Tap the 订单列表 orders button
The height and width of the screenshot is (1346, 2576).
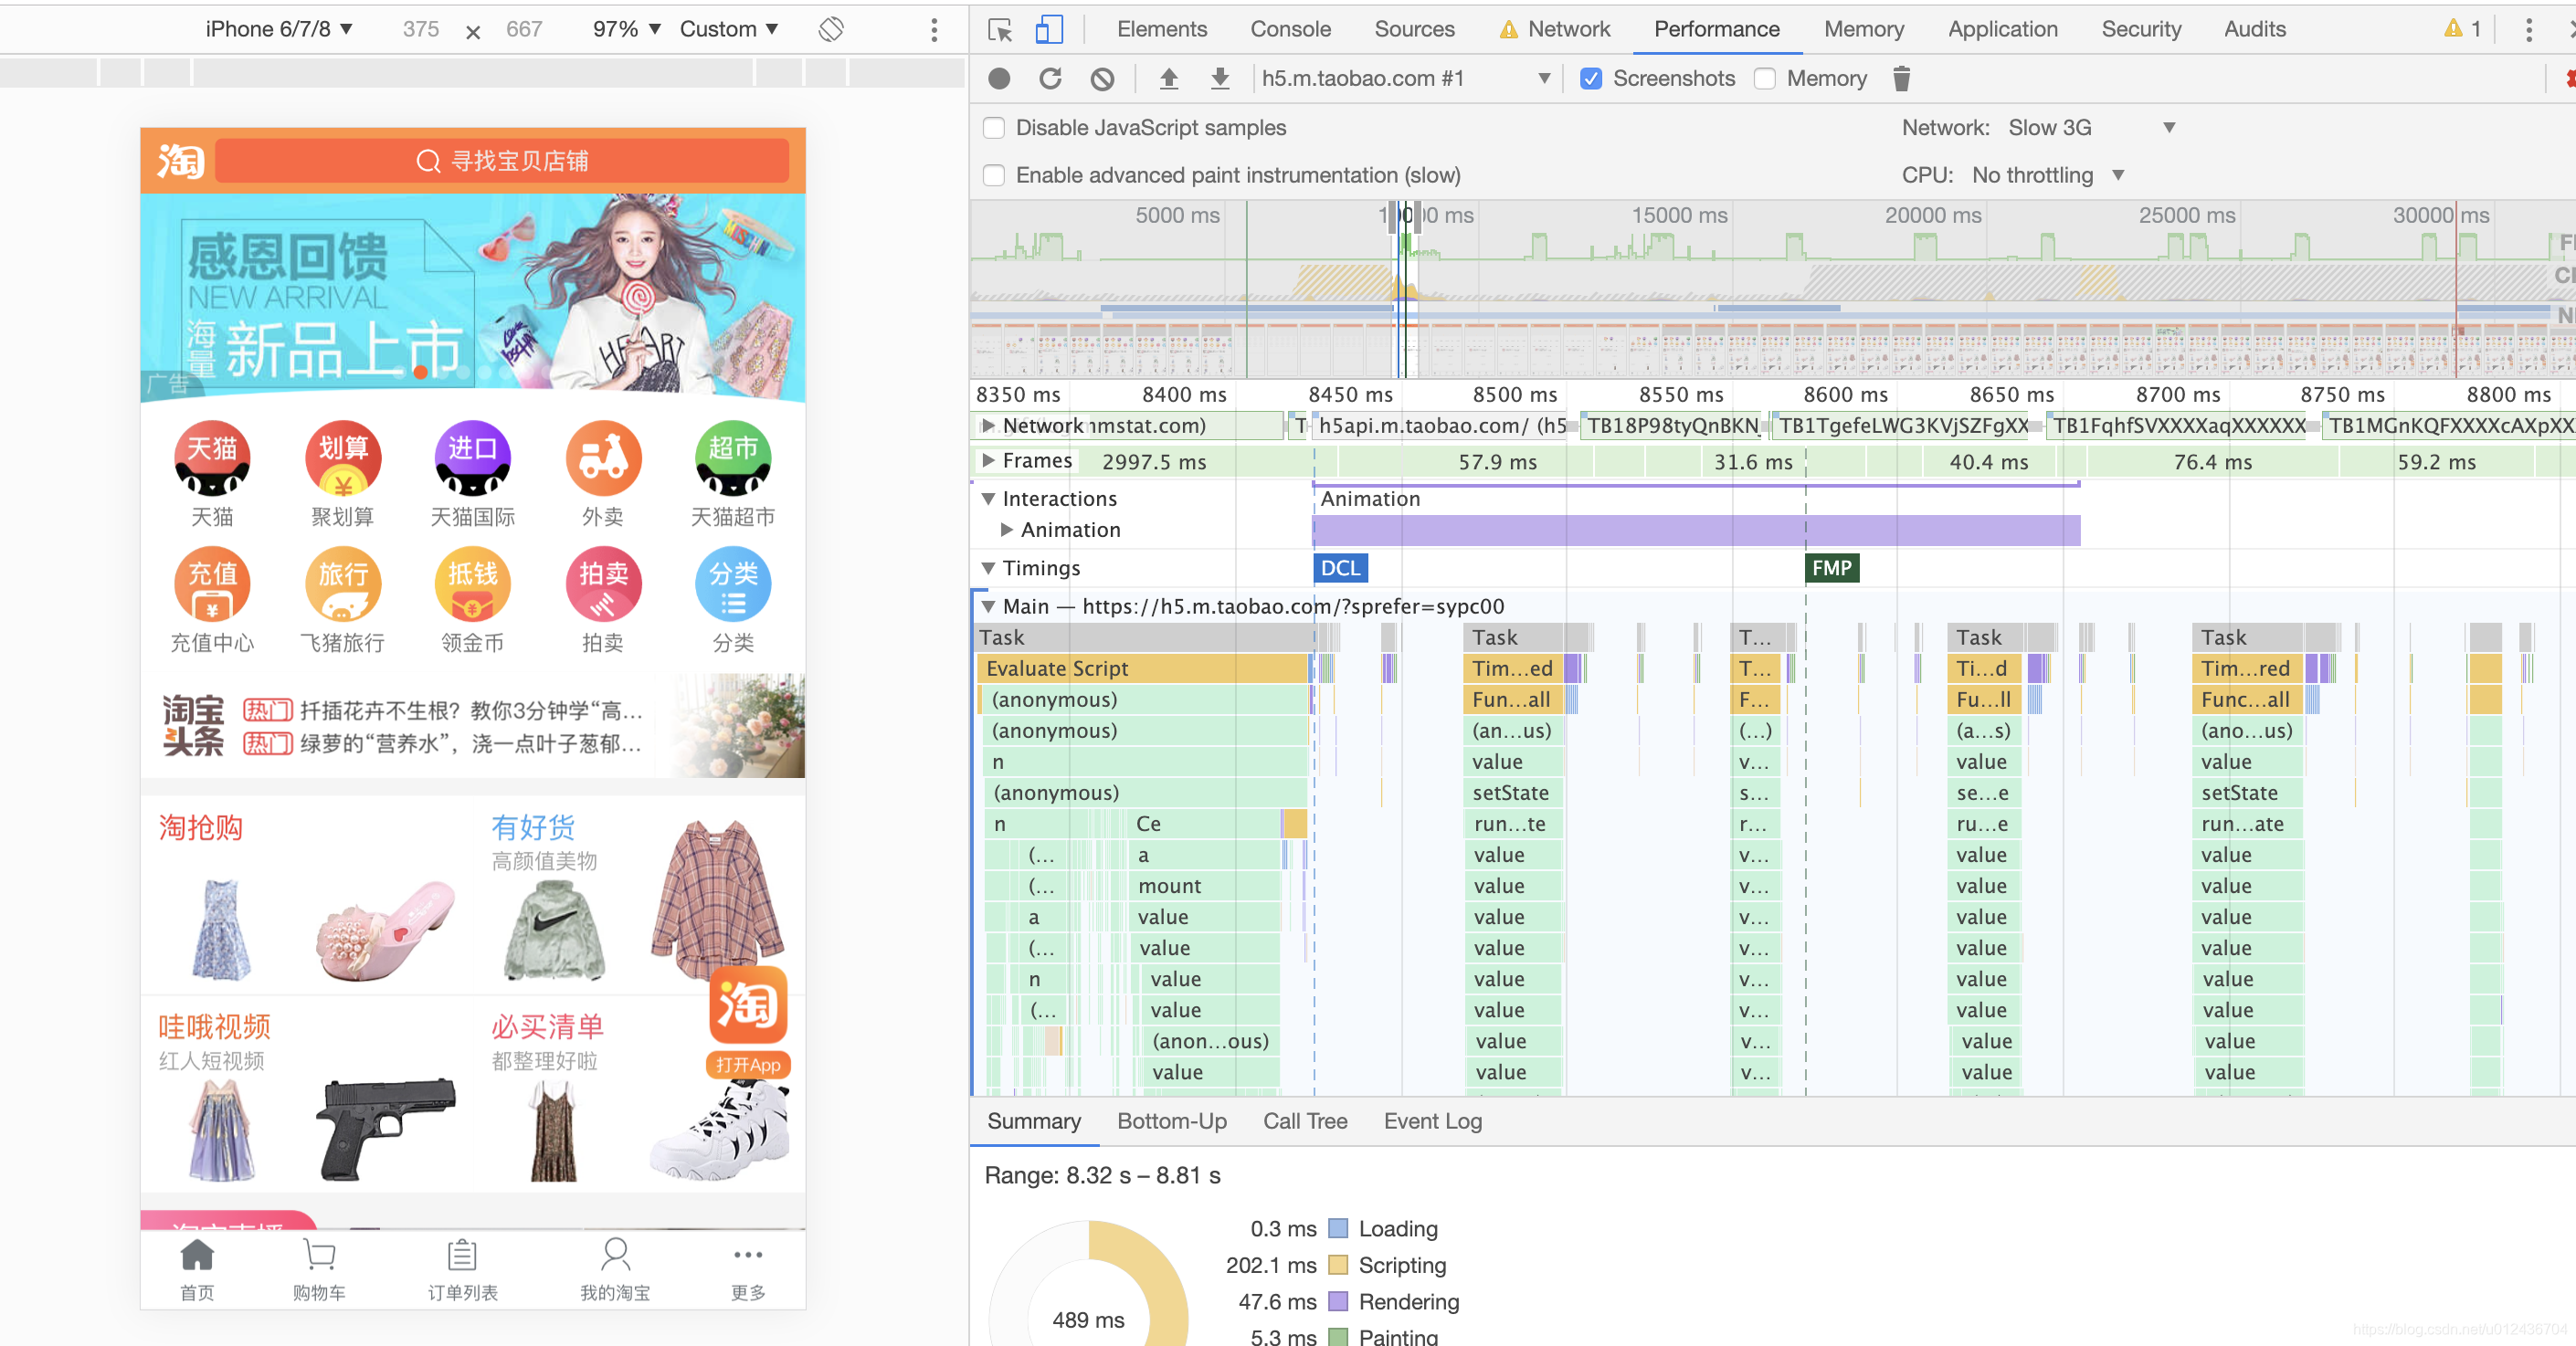[x=462, y=1269]
